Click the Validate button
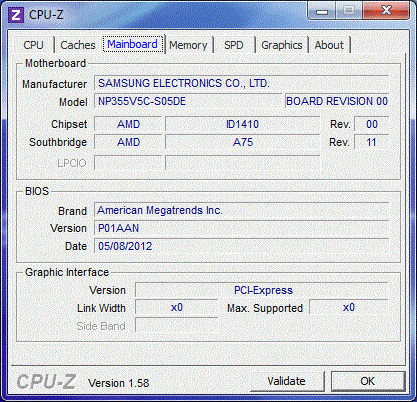 point(287,381)
